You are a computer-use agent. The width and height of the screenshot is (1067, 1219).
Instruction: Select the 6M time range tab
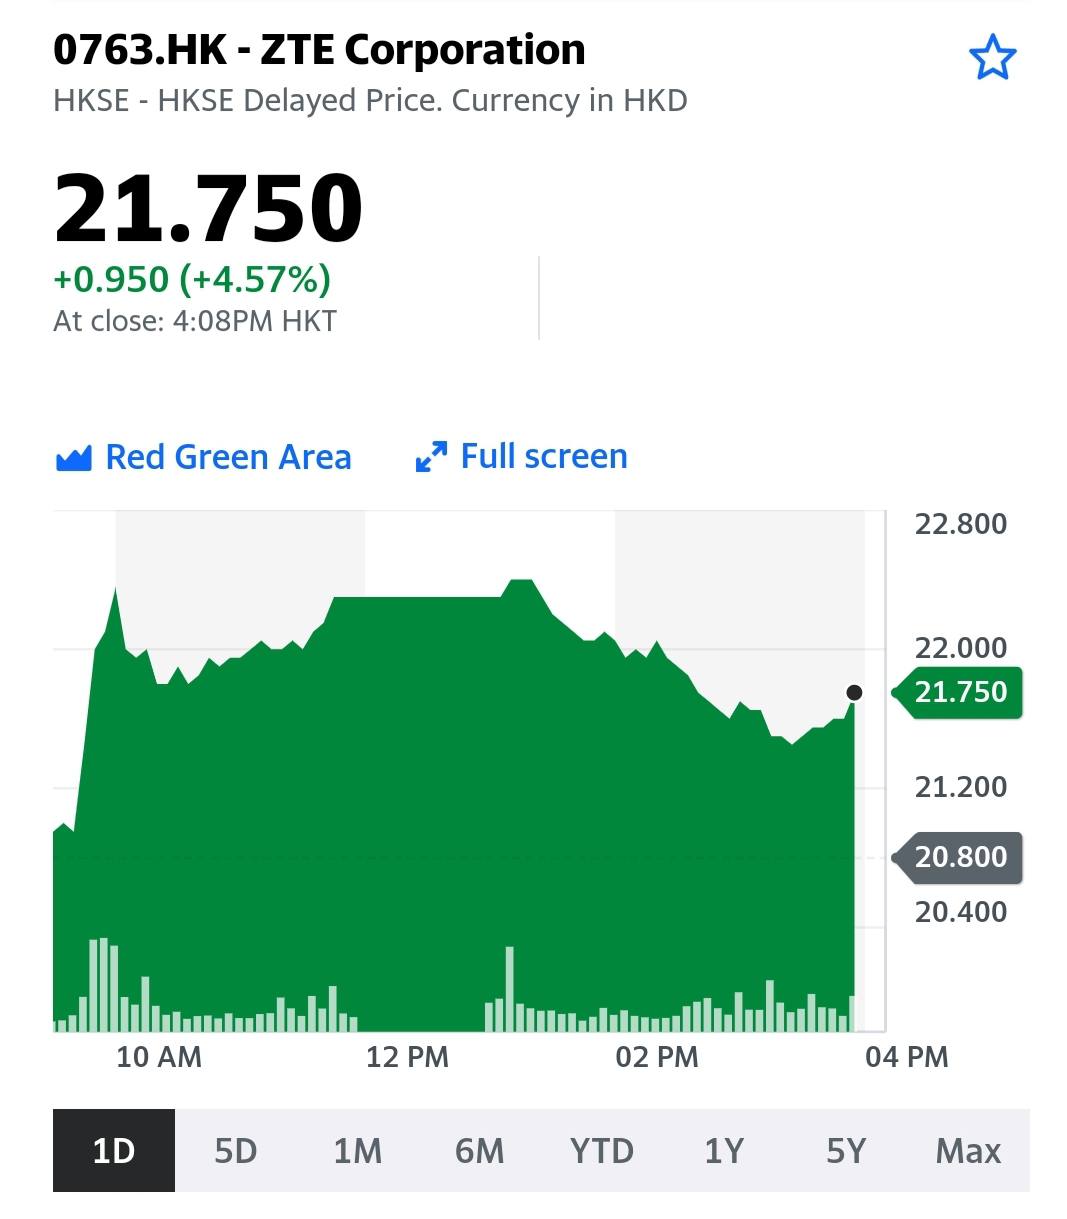pos(480,1150)
